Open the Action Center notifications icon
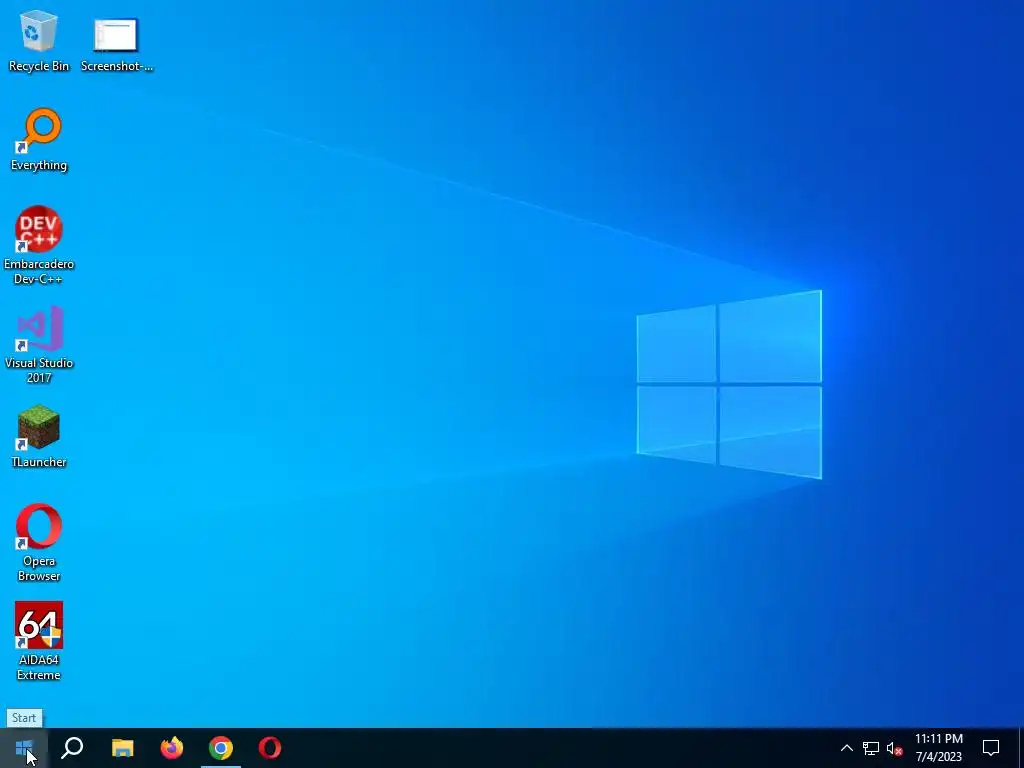Screen dimensions: 1024x768 coord(991,748)
